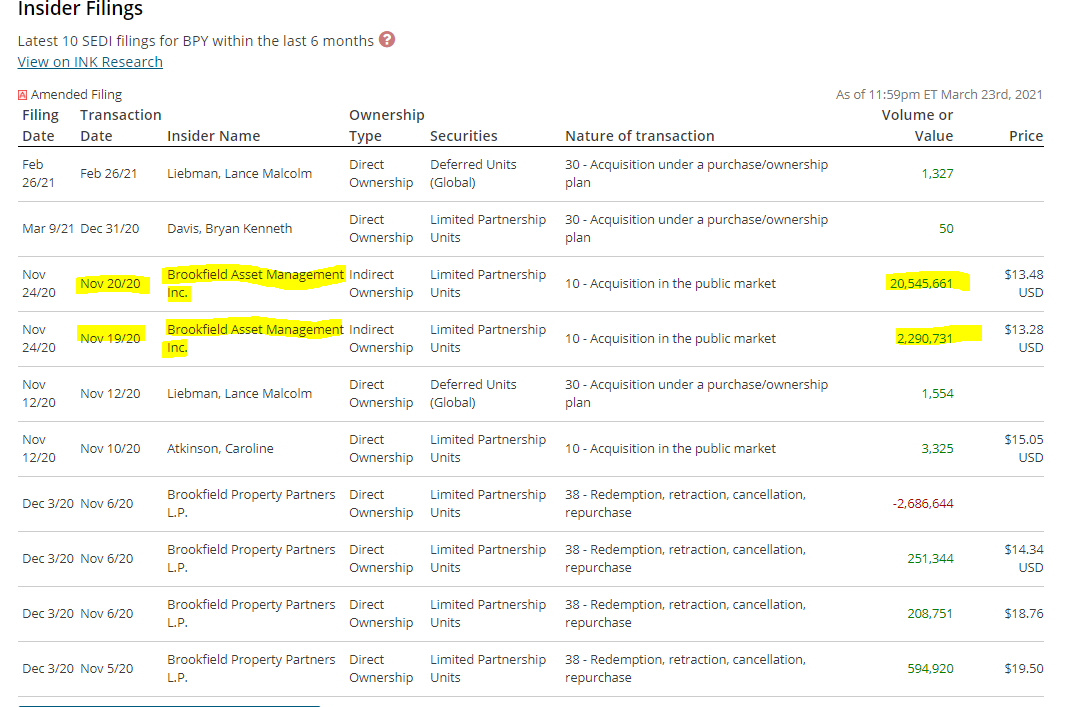
Task: Click Liebman, Lance Malcolm in Feb 26/21 row
Action: [x=239, y=173]
